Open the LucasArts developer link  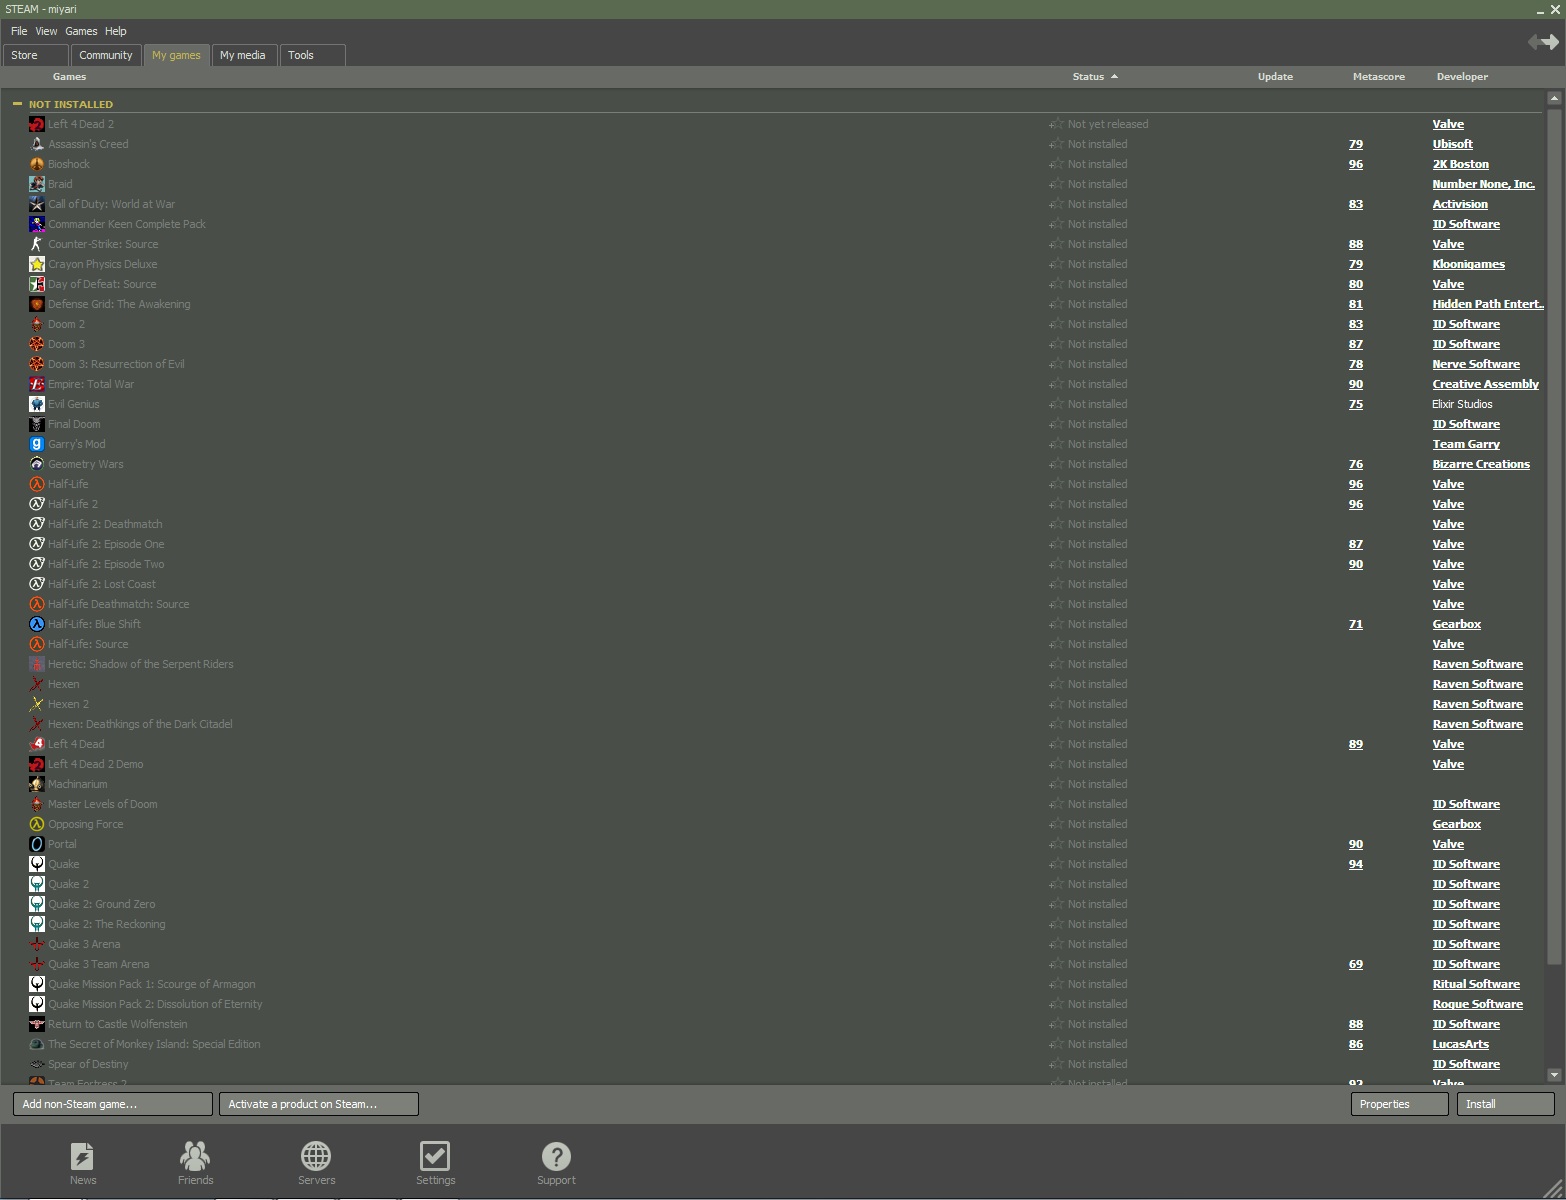1460,1044
